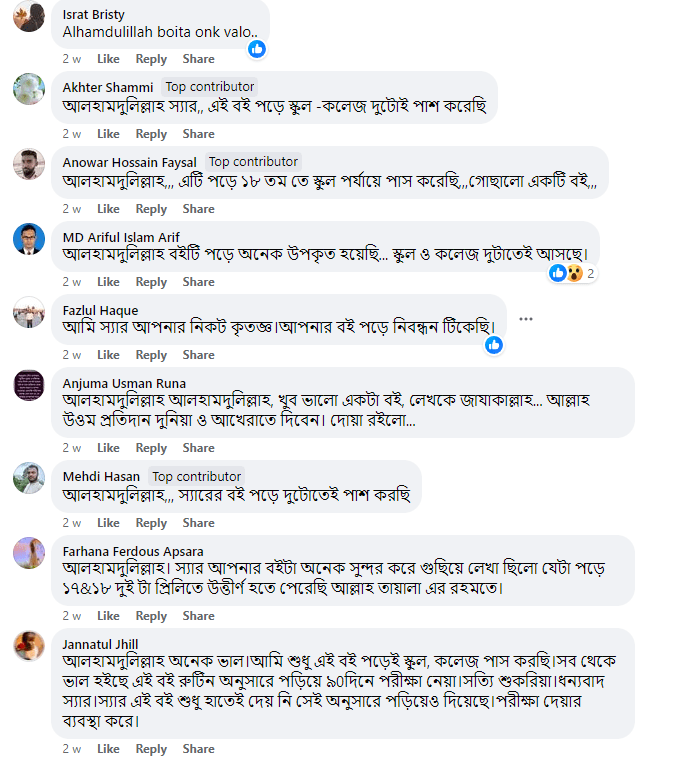Click the like reaction icon on Israt Bristy's comment
Screen dimensions: 677x758
click(257, 48)
